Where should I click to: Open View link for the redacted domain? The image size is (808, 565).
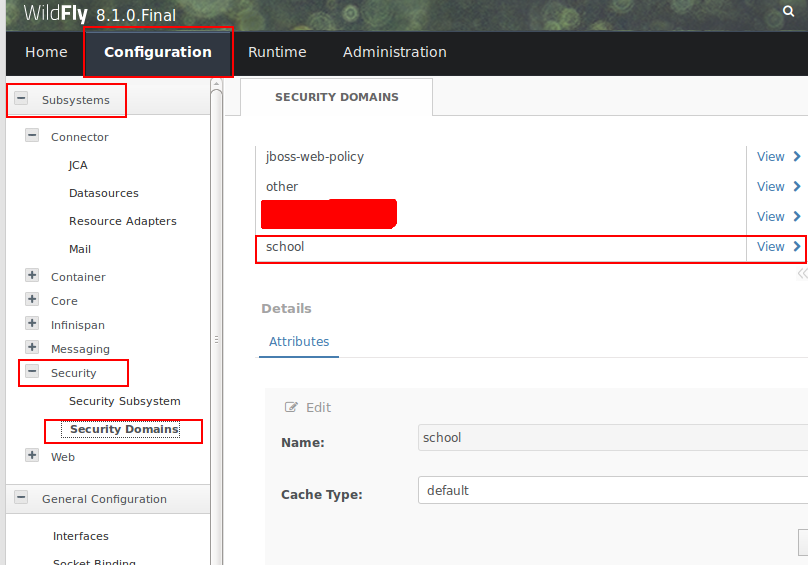pyautogui.click(x=770, y=217)
